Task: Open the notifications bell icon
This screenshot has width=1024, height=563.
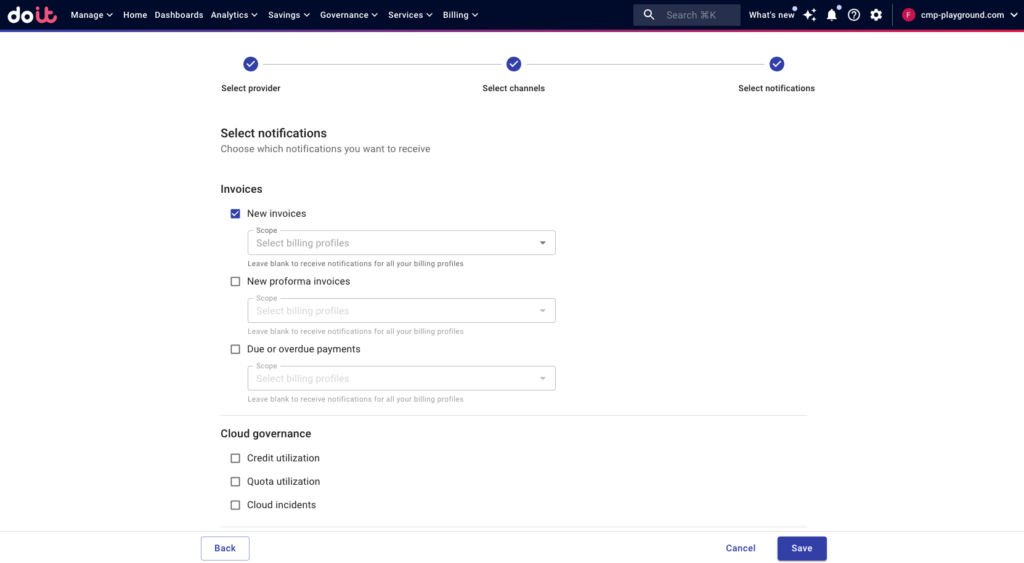Action: 832,15
